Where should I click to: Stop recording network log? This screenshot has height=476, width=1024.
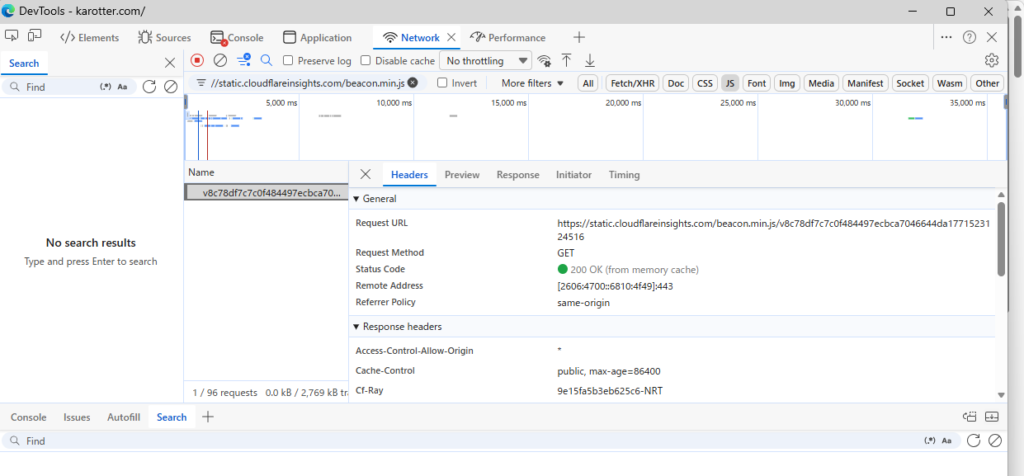[x=197, y=61]
